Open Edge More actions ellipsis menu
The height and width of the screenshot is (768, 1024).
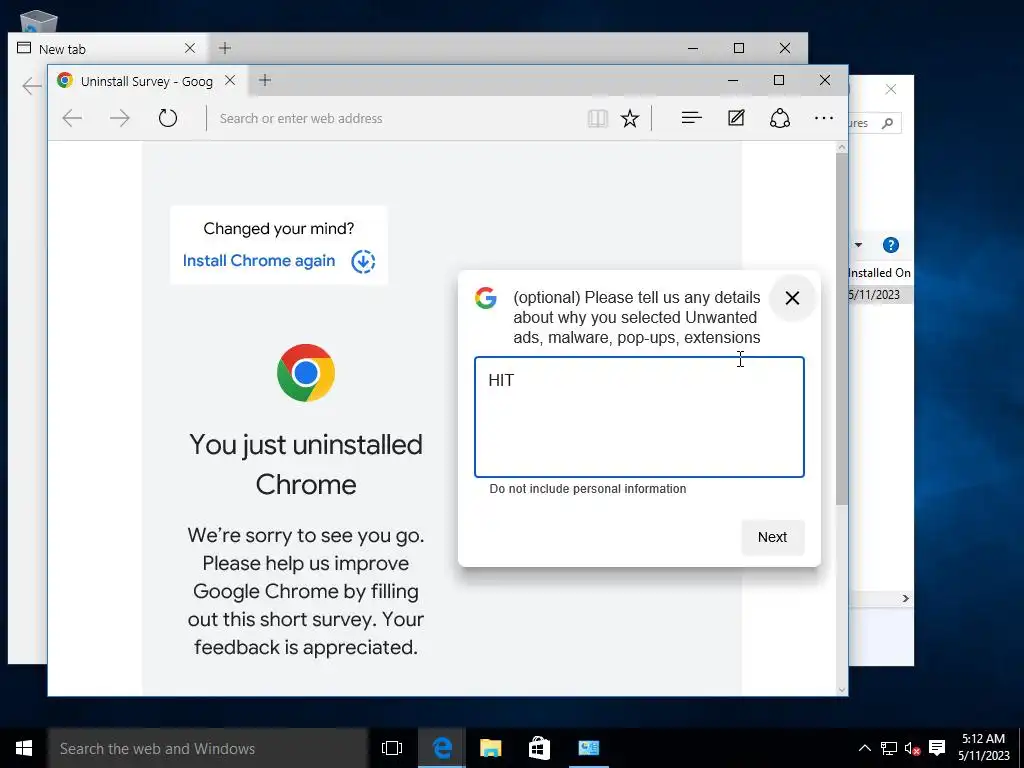[824, 118]
